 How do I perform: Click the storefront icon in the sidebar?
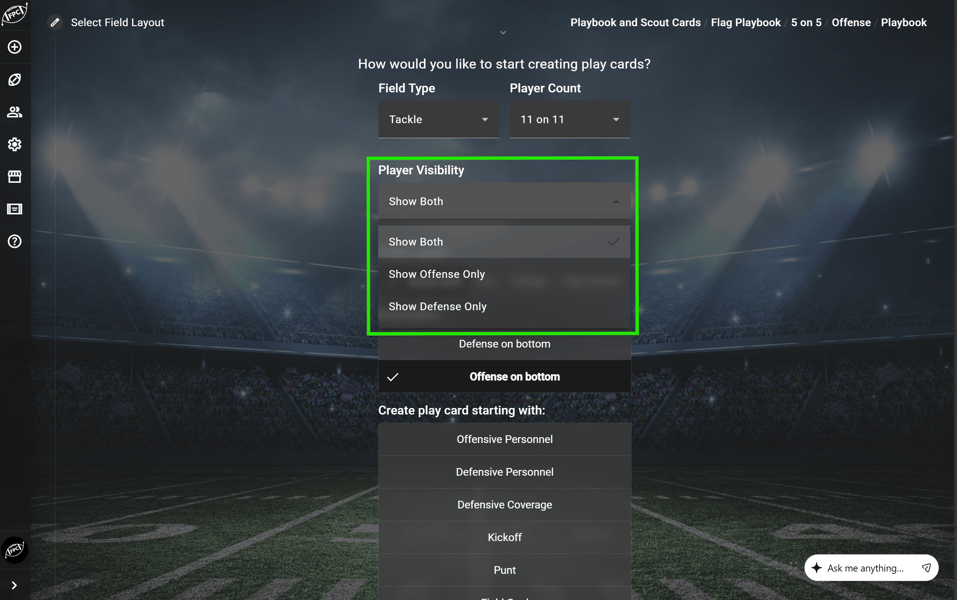(14, 176)
